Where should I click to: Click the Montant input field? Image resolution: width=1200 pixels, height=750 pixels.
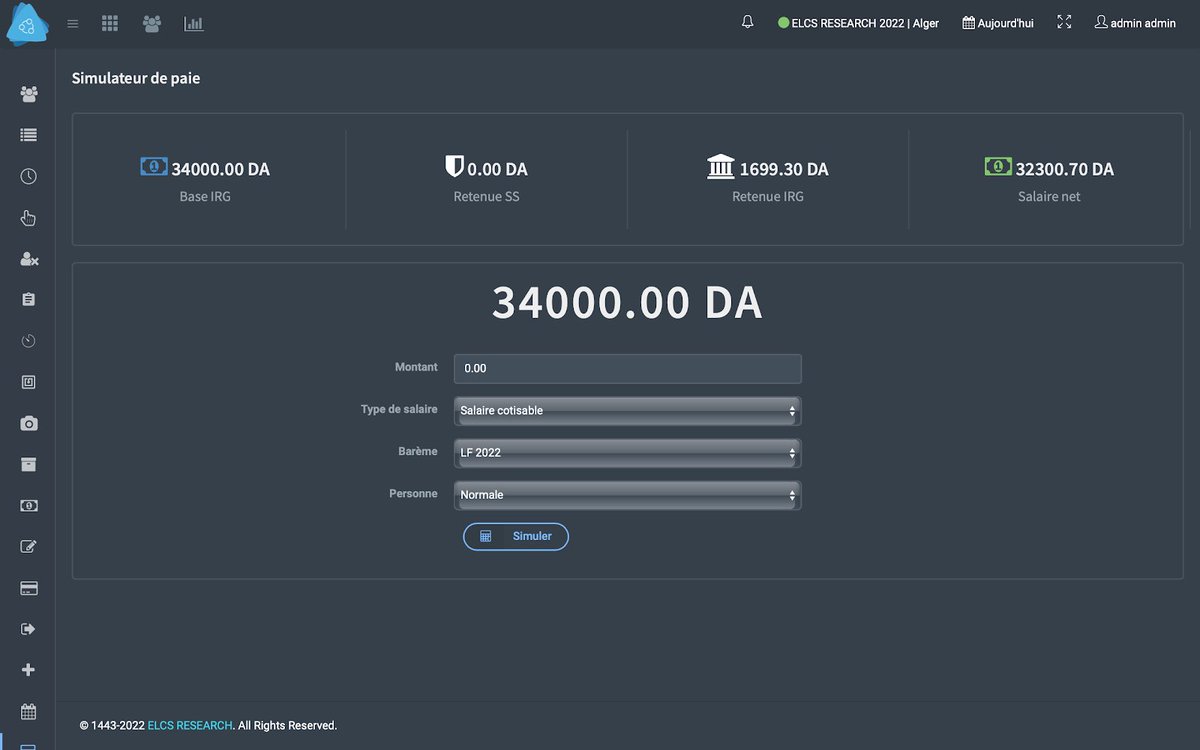point(627,368)
